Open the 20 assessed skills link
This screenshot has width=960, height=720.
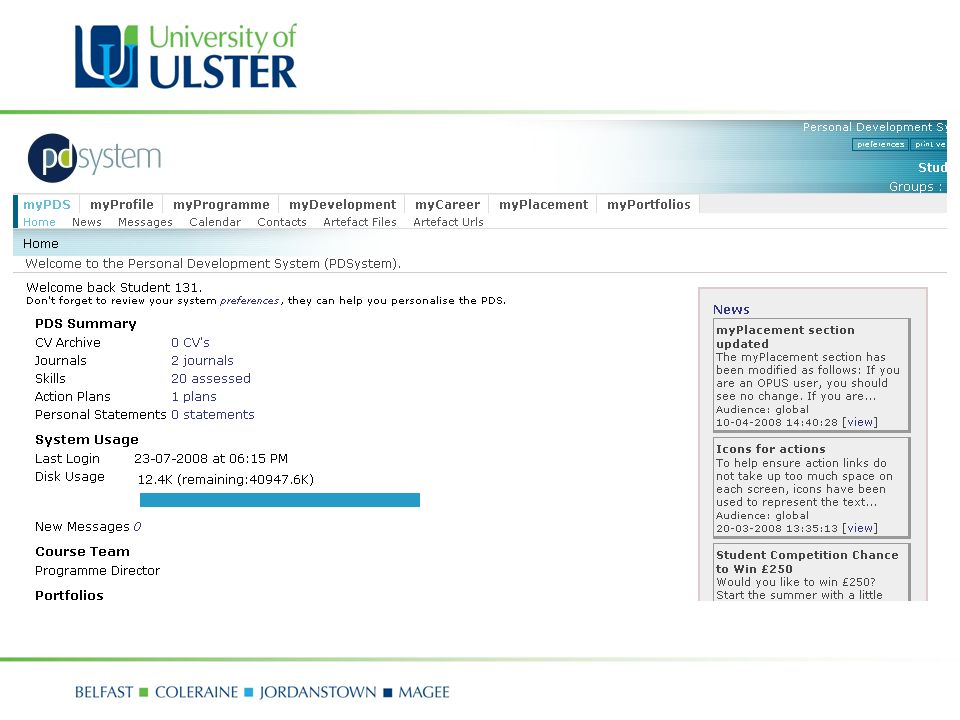point(211,379)
